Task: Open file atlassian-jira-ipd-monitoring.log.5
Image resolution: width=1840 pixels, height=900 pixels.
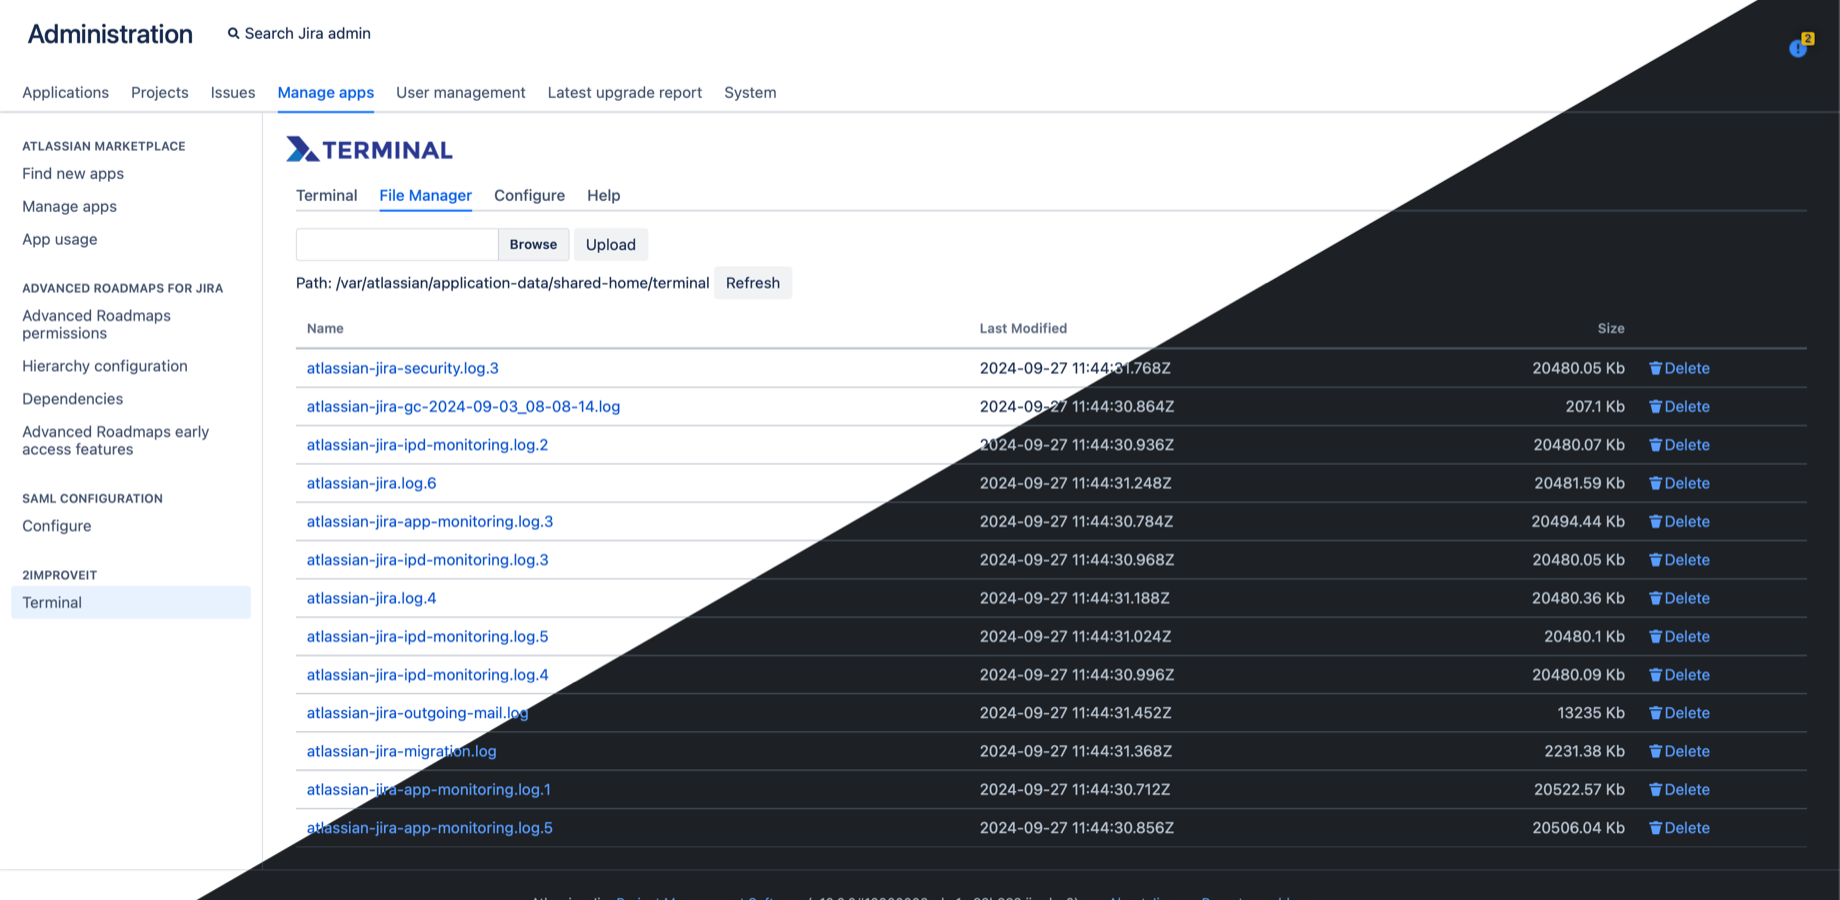Action: click(x=427, y=636)
